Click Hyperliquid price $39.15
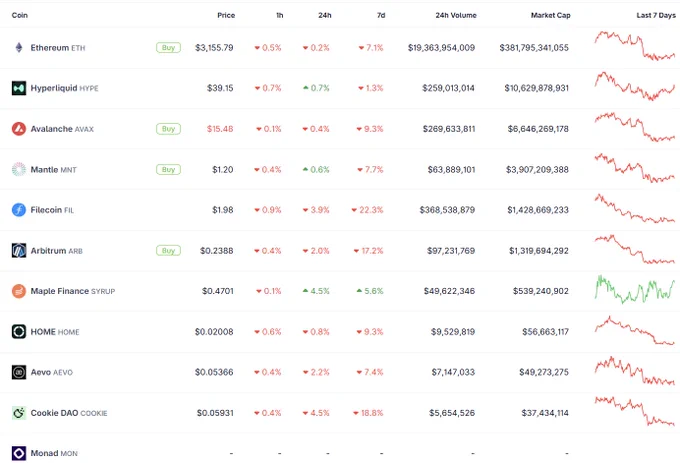 pyautogui.click(x=220, y=88)
